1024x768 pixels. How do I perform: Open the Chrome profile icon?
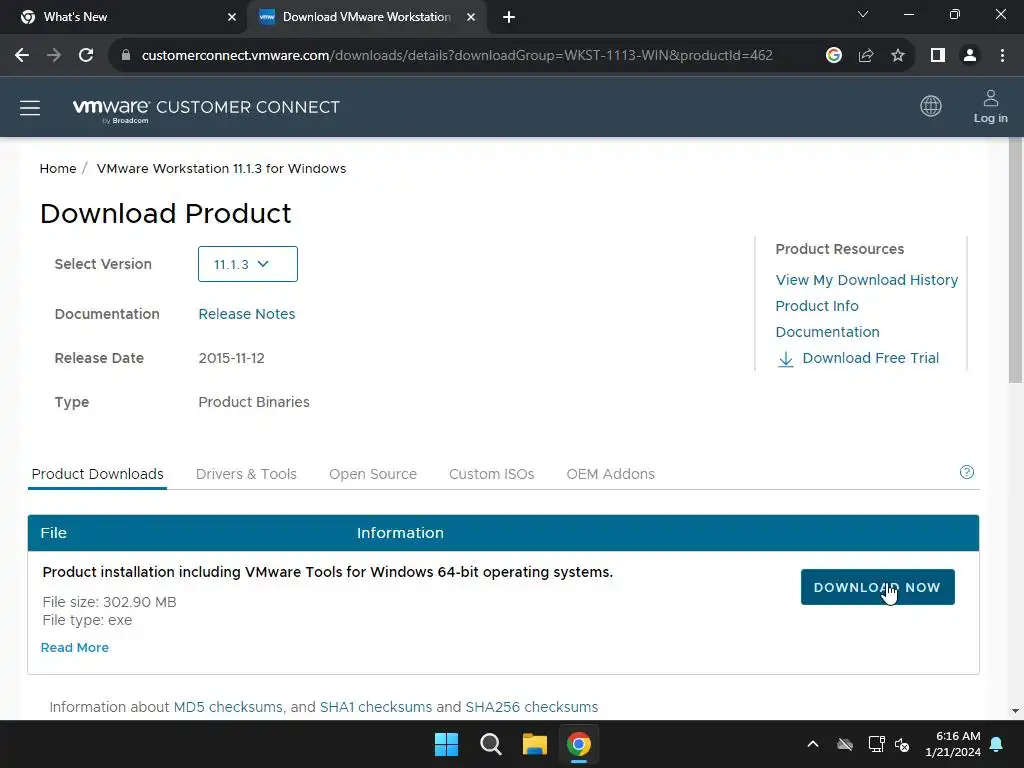coord(970,56)
